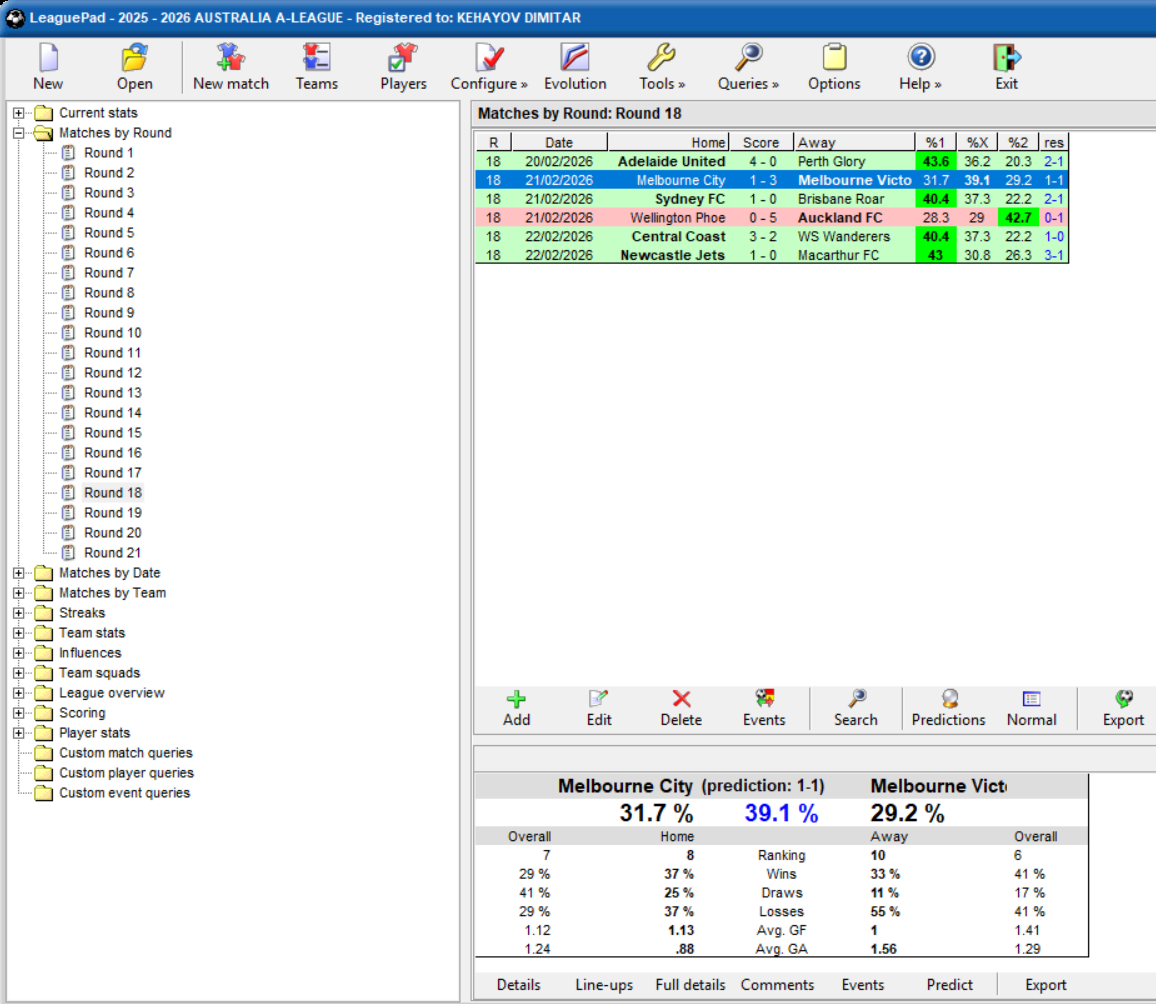Screen dimensions: 1156x1004
Task: Select the Events icon in the match toolbar
Action: coord(764,705)
